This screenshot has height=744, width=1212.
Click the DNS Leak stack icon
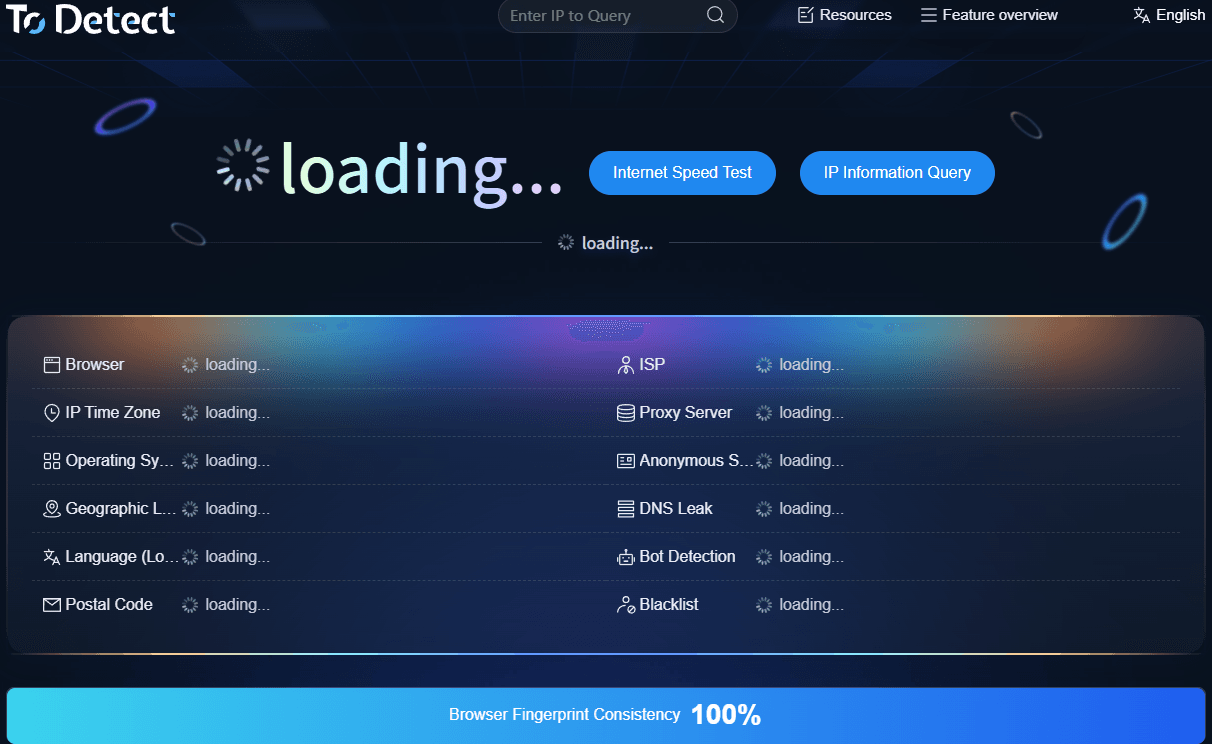(x=626, y=509)
